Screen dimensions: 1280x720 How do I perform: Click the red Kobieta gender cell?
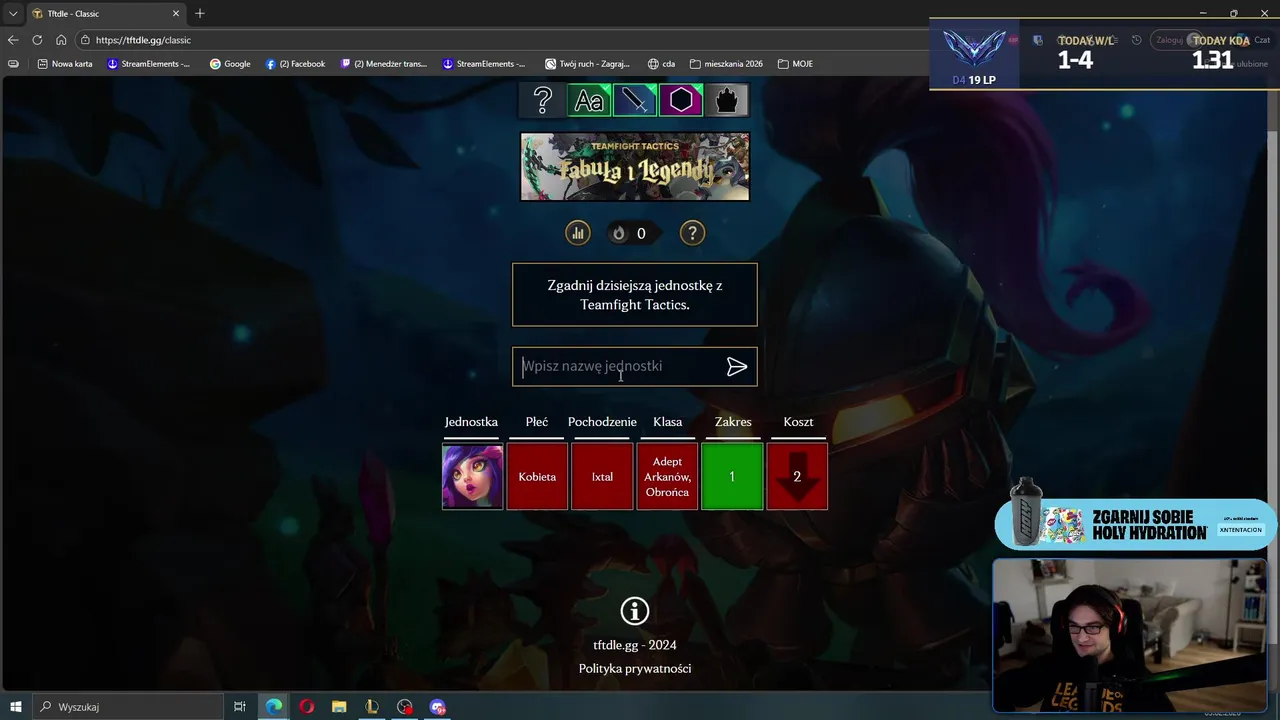click(537, 477)
